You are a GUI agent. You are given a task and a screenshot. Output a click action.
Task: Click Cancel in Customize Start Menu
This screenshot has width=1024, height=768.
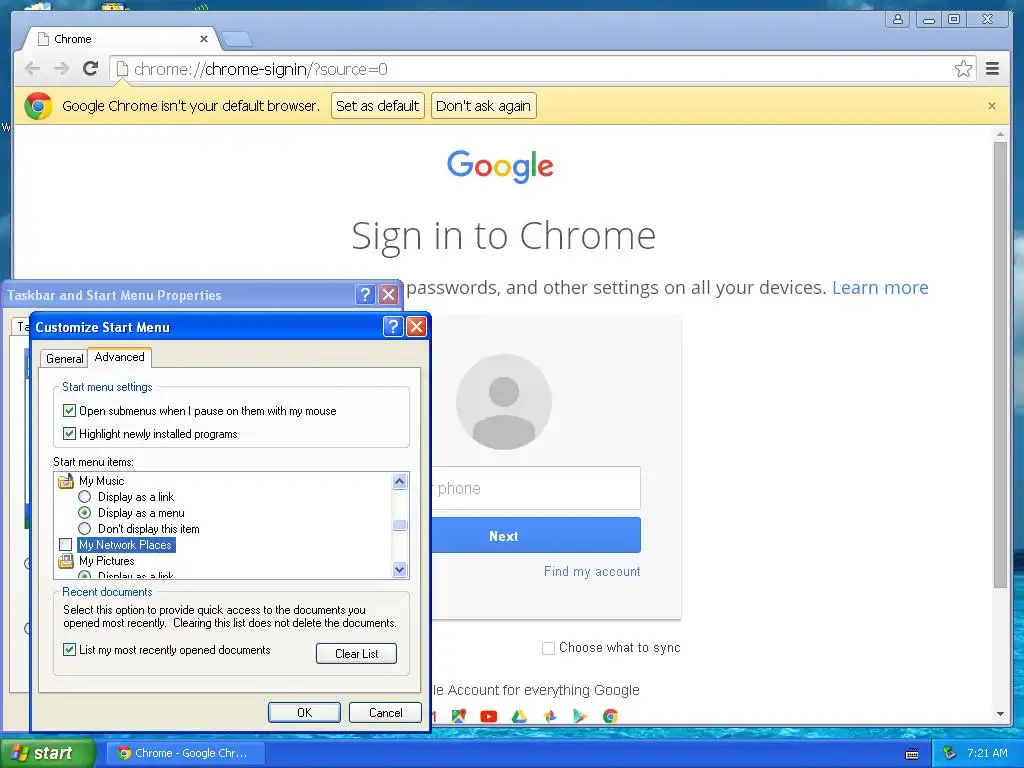coord(385,712)
